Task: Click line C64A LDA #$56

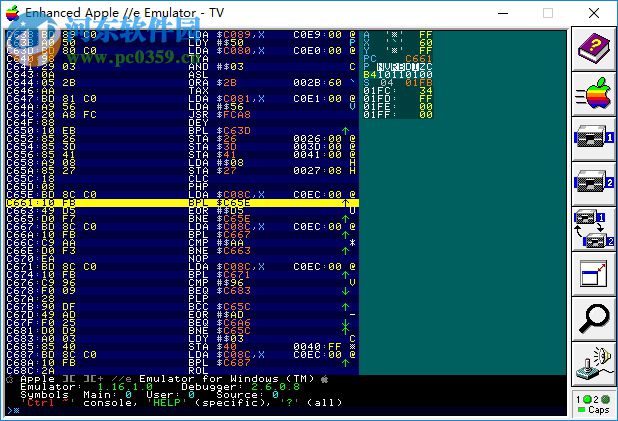Action: click(x=182, y=107)
